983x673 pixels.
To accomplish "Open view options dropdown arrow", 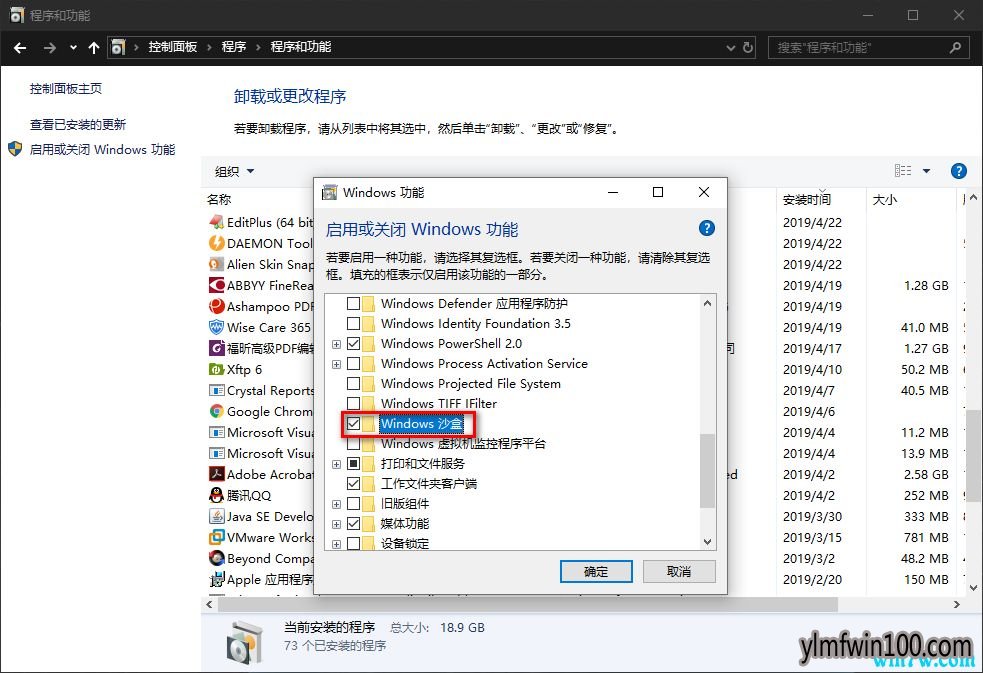I will [x=927, y=171].
